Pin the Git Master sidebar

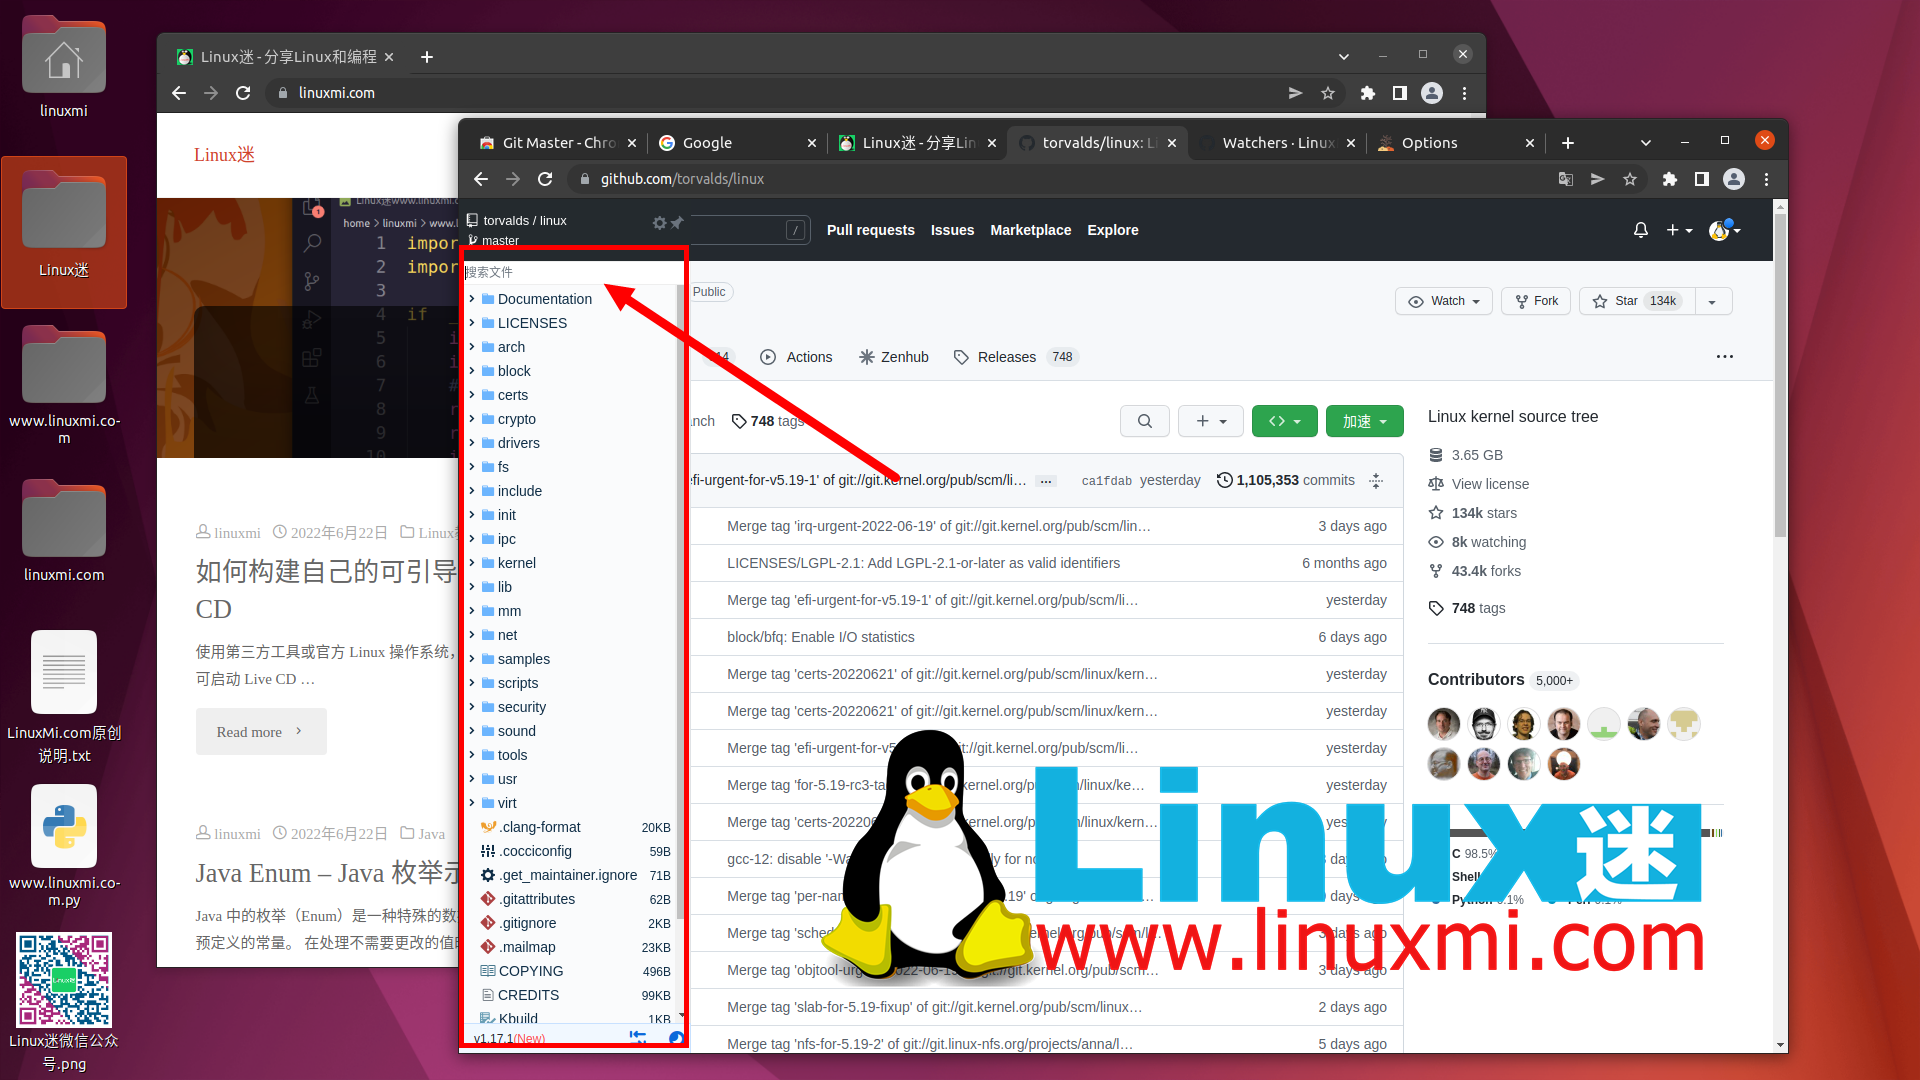point(677,222)
